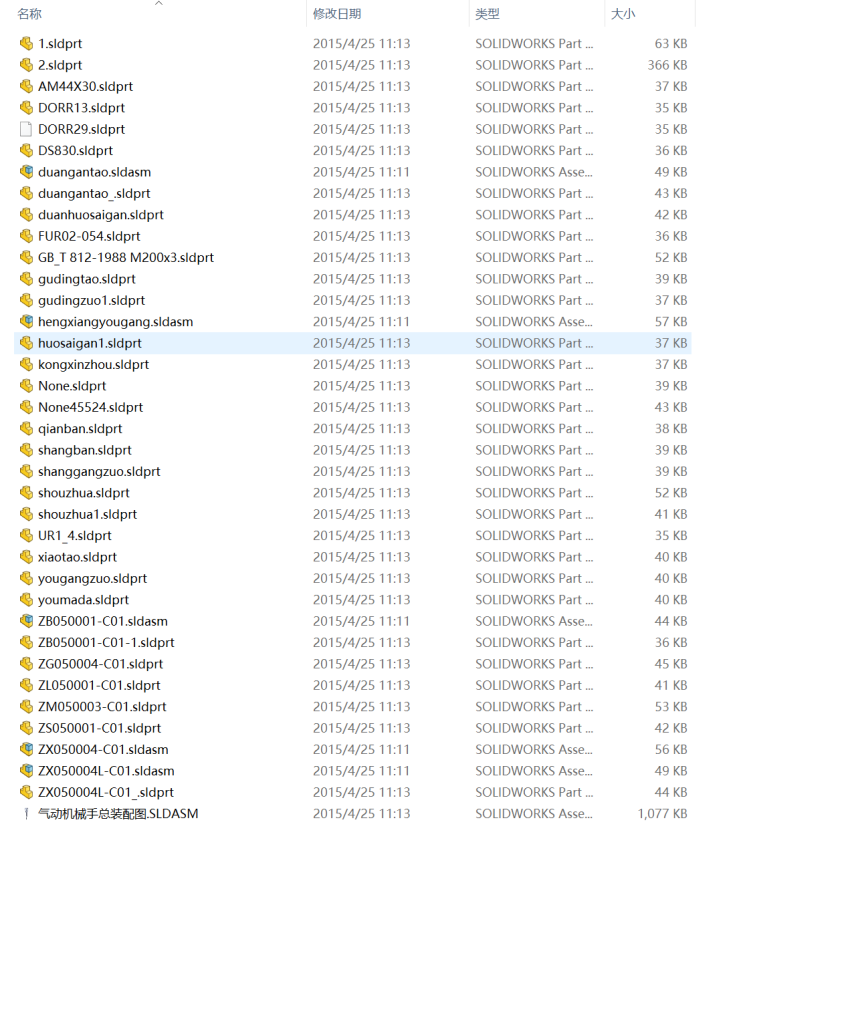Image resolution: width=844 pixels, height=1024 pixels.
Task: Click the duangantao.sldasm assembly icon
Action: 26,172
